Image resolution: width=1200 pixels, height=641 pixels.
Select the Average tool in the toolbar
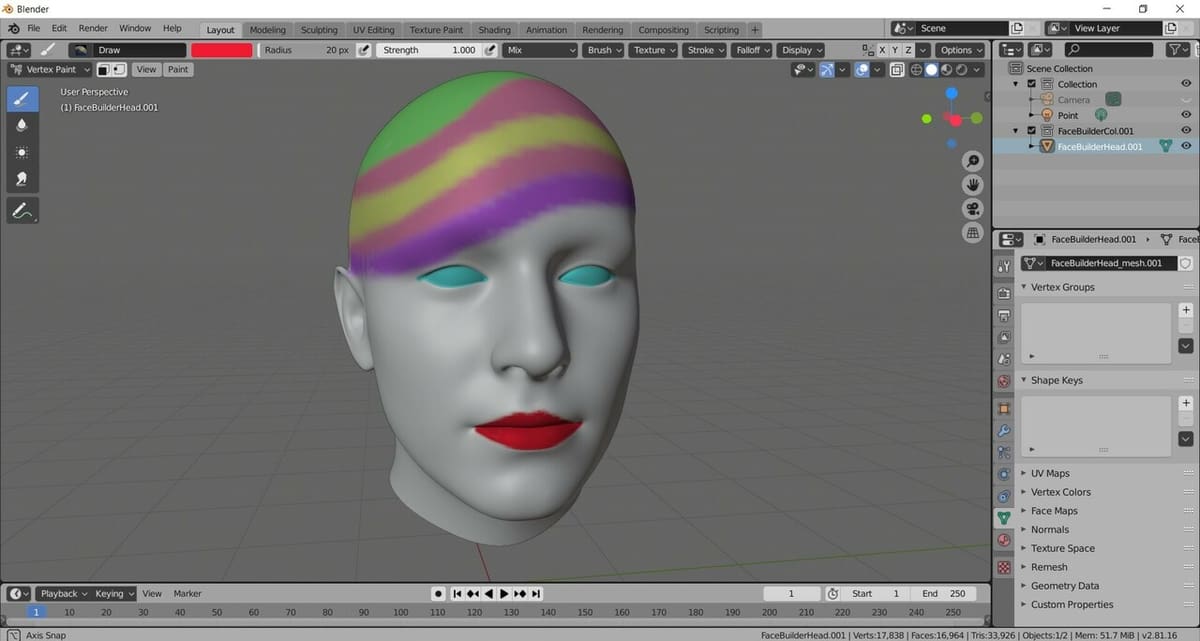click(x=22, y=152)
